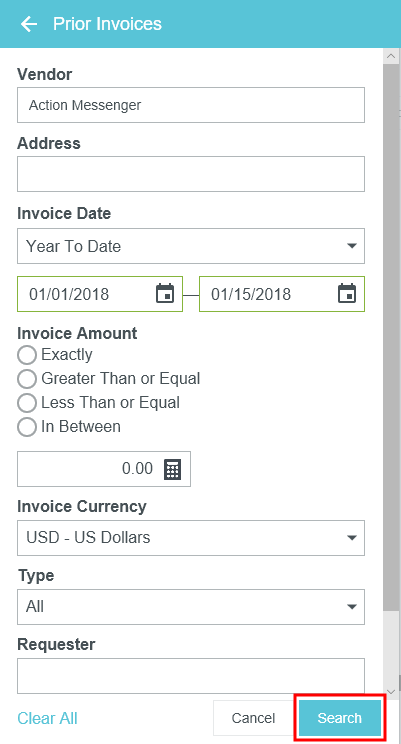Cancel the prior invoices search
The height and width of the screenshot is (744, 401).
coord(253,718)
